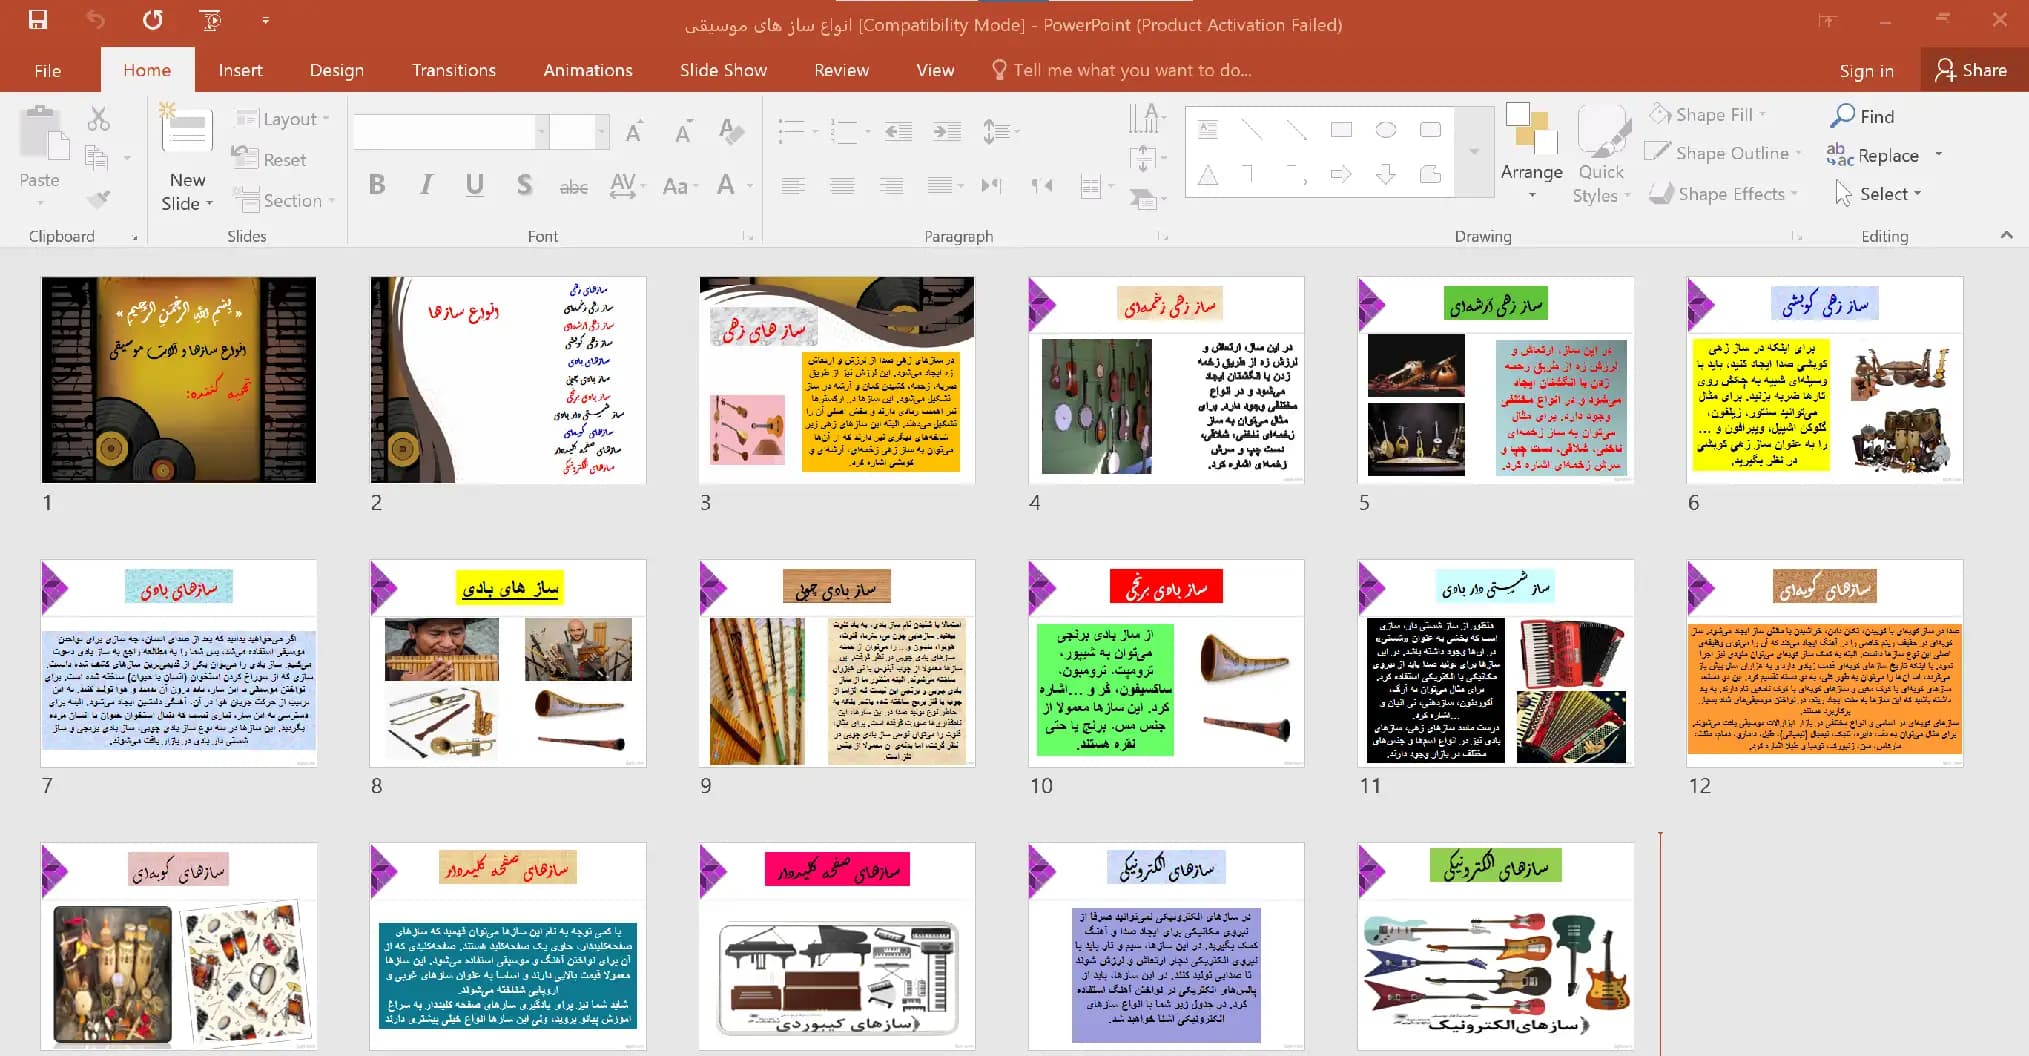The width and height of the screenshot is (2029, 1056).
Task: Save the presentation using the floppy disk icon
Action: [38, 20]
